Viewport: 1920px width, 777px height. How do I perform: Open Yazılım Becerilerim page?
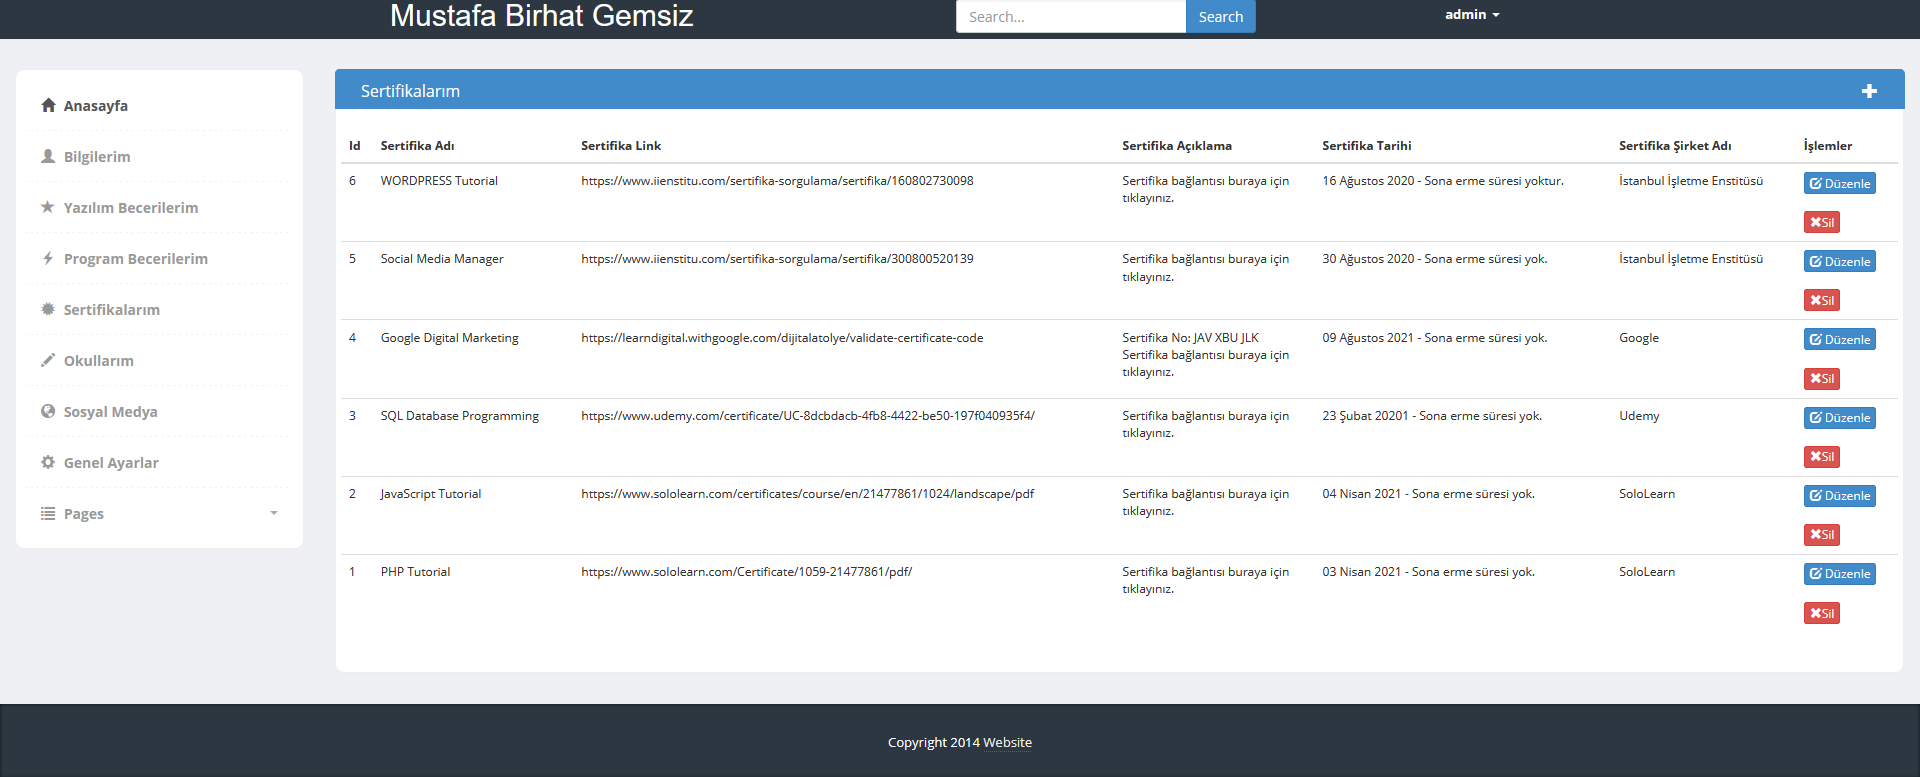131,208
